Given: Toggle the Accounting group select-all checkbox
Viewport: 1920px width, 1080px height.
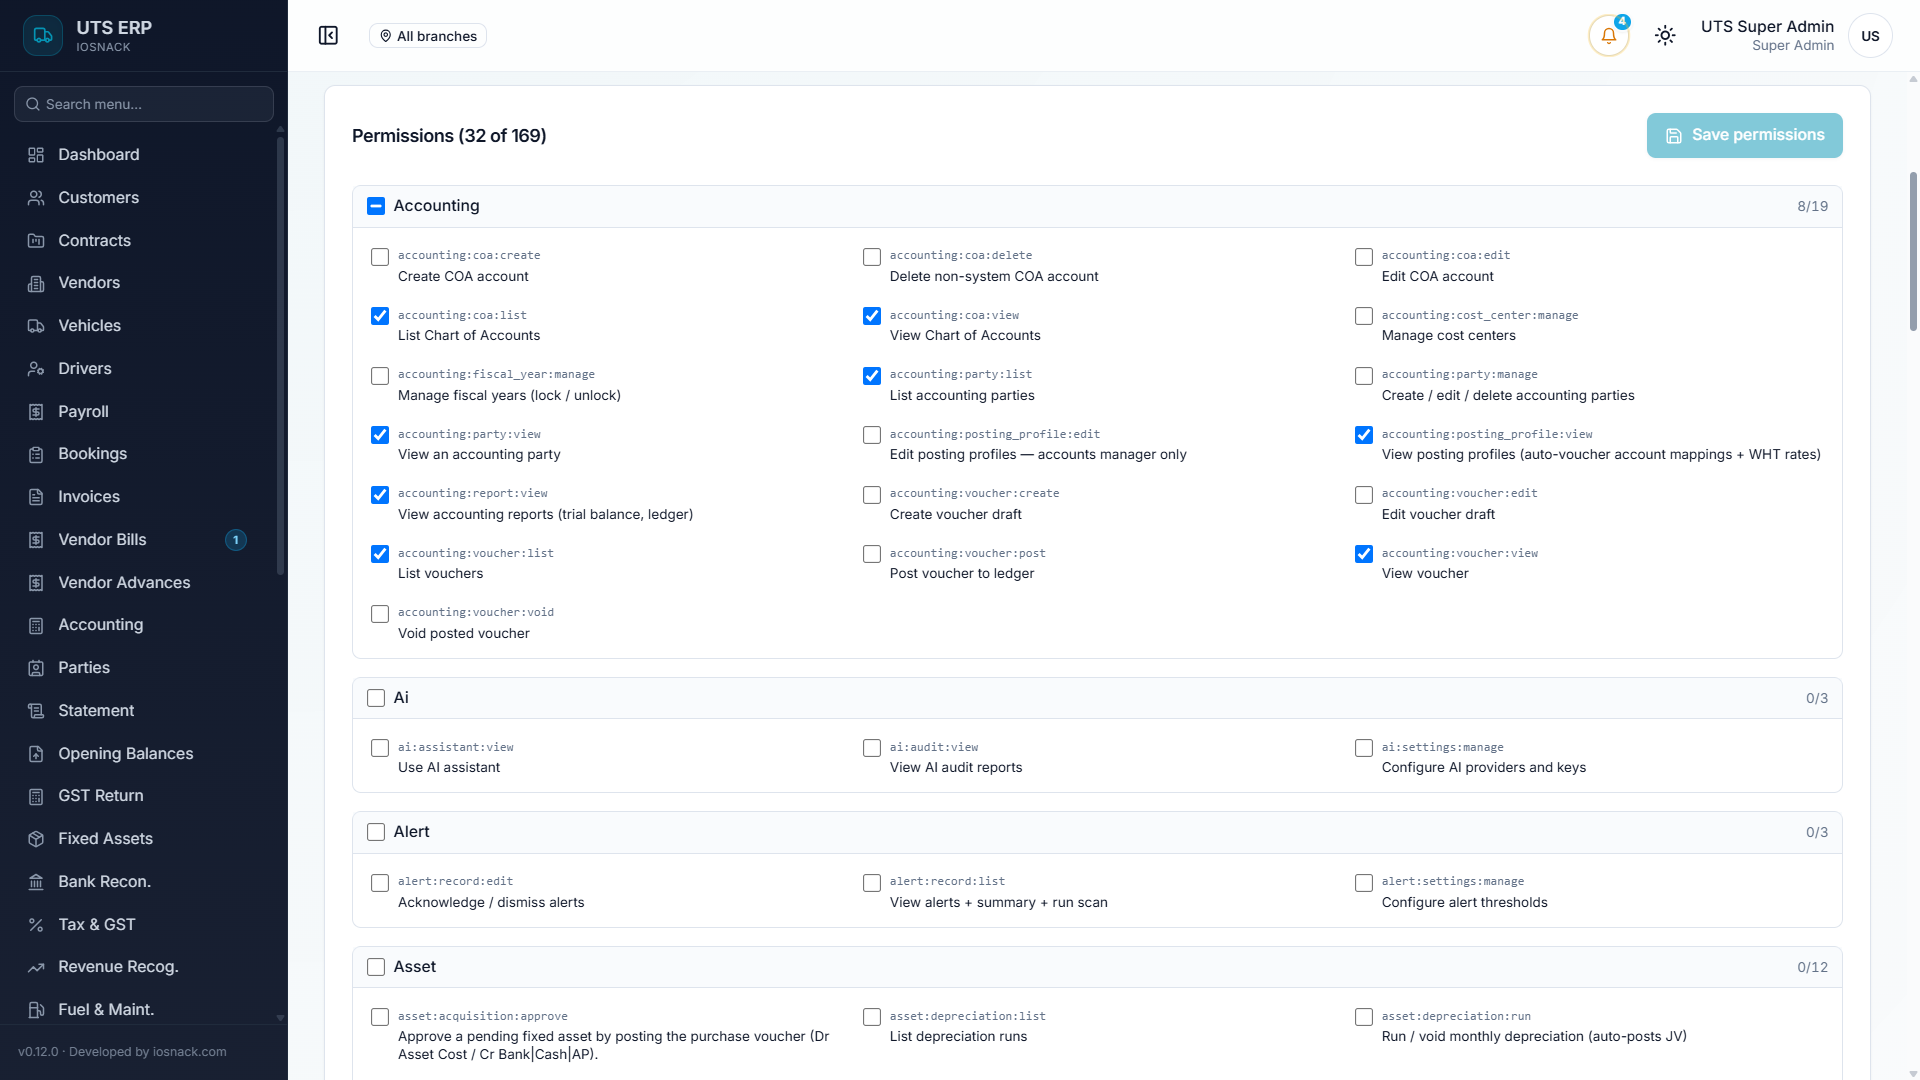Looking at the screenshot, I should tap(376, 206).
